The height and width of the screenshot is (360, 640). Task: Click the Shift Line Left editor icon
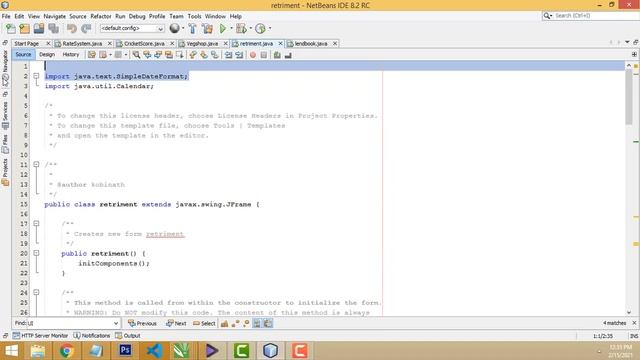coord(229,55)
